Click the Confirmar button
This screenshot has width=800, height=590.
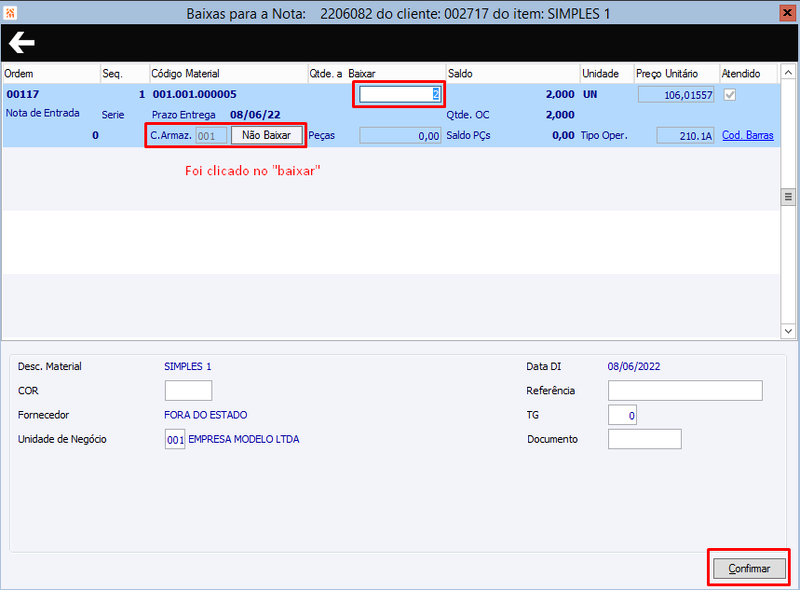[749, 568]
